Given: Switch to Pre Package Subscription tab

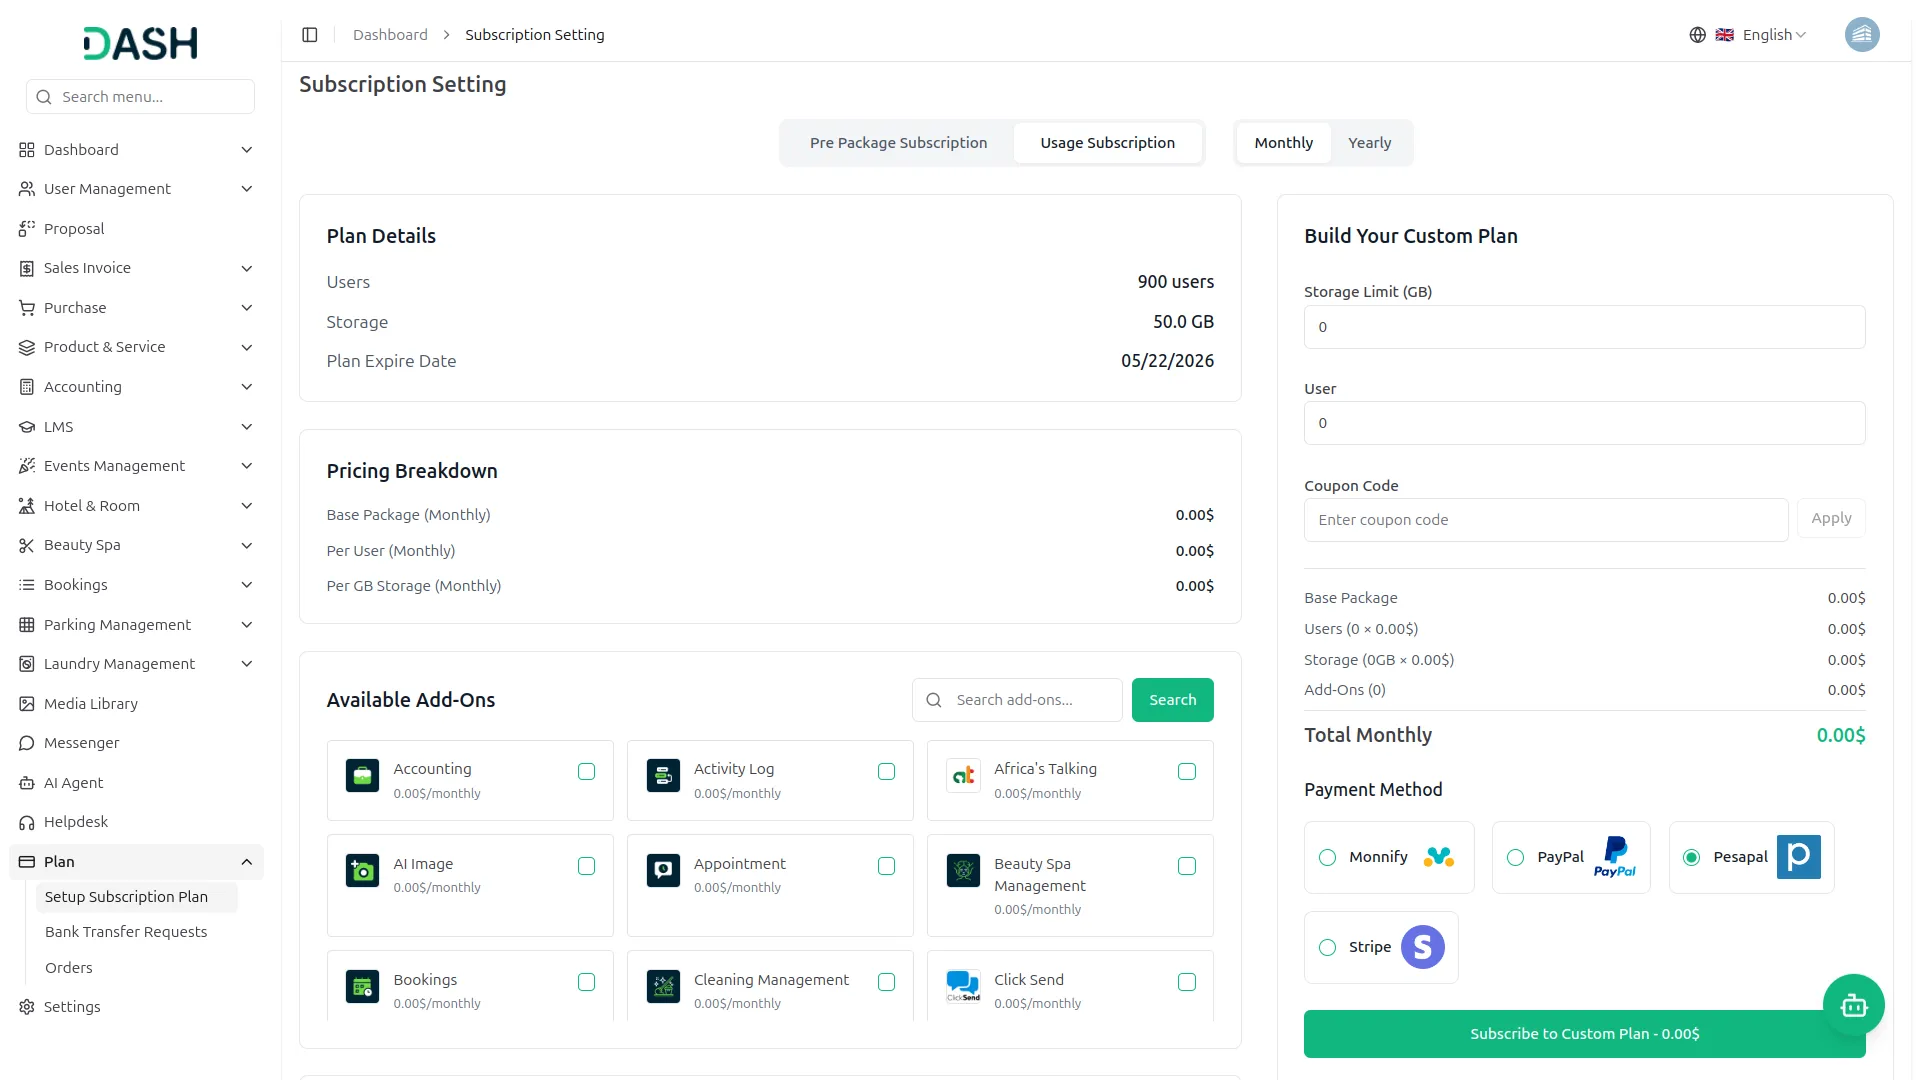Looking at the screenshot, I should click(898, 143).
